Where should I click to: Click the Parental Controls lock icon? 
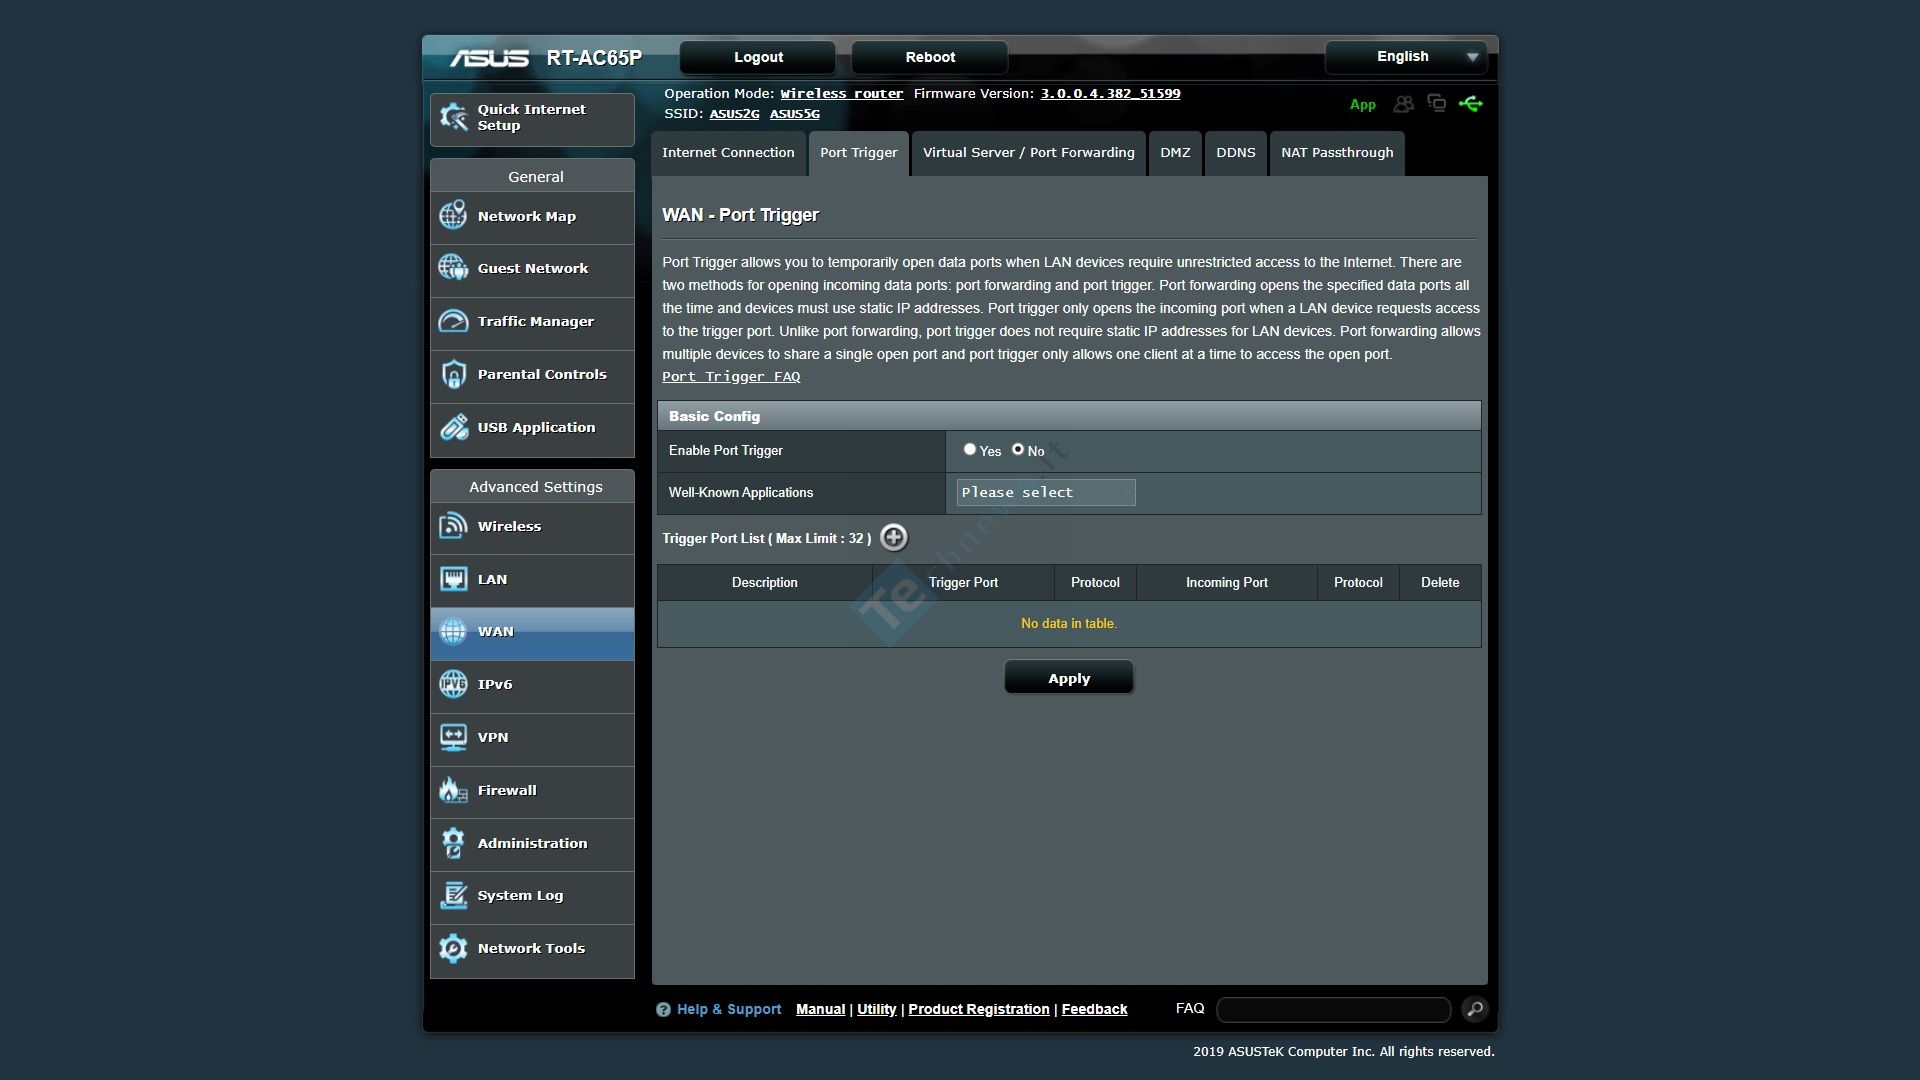pos(453,374)
